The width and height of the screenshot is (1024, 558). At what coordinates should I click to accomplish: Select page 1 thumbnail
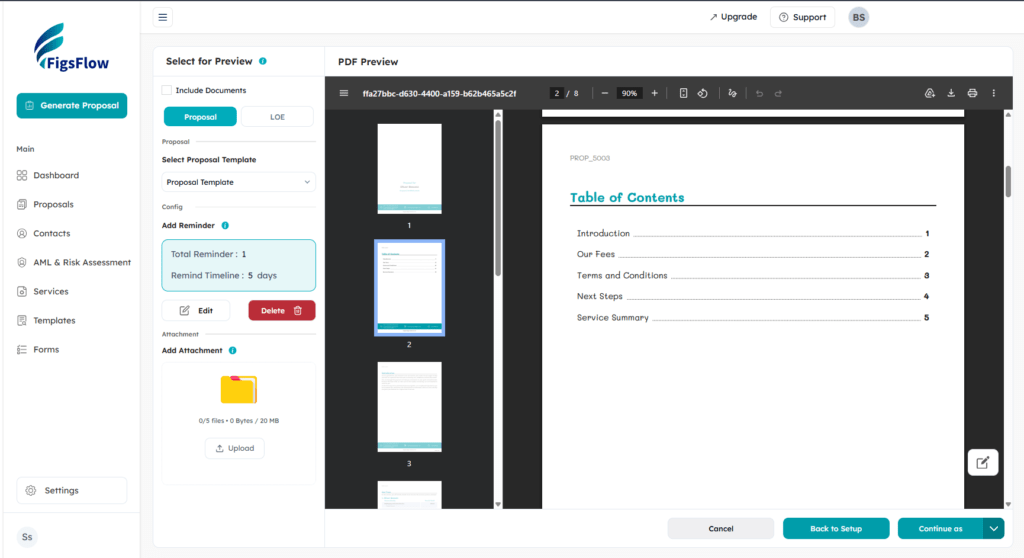pos(409,169)
